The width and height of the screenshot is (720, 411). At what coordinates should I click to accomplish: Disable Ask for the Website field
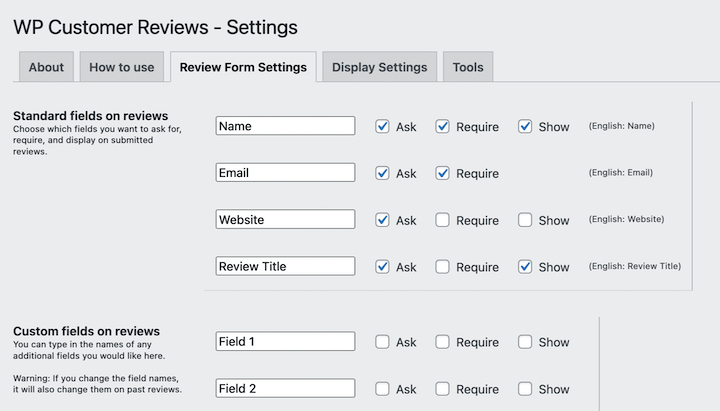pos(382,220)
